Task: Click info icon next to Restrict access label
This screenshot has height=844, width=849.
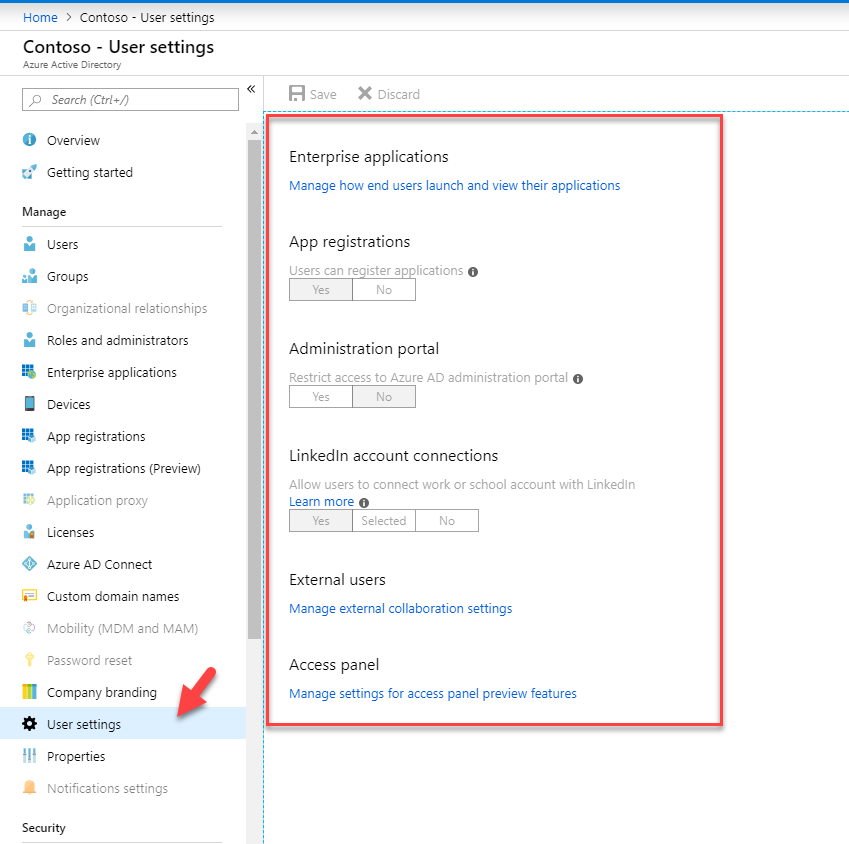Action: [578, 379]
